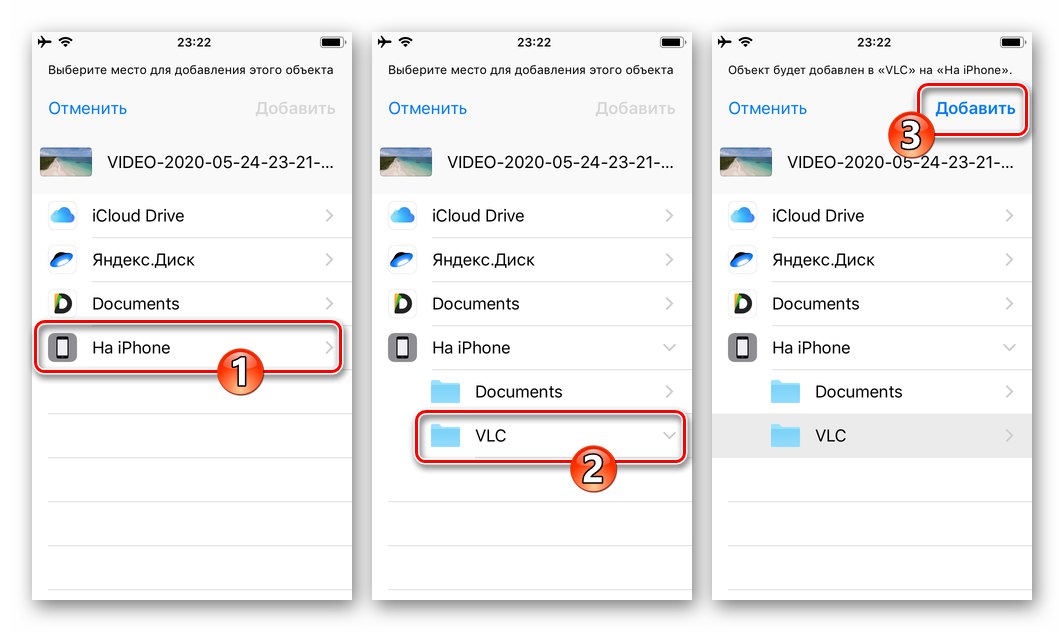1064x632 pixels.
Task: Collapse На iPhone chevron in third screen
Action: 1009,348
